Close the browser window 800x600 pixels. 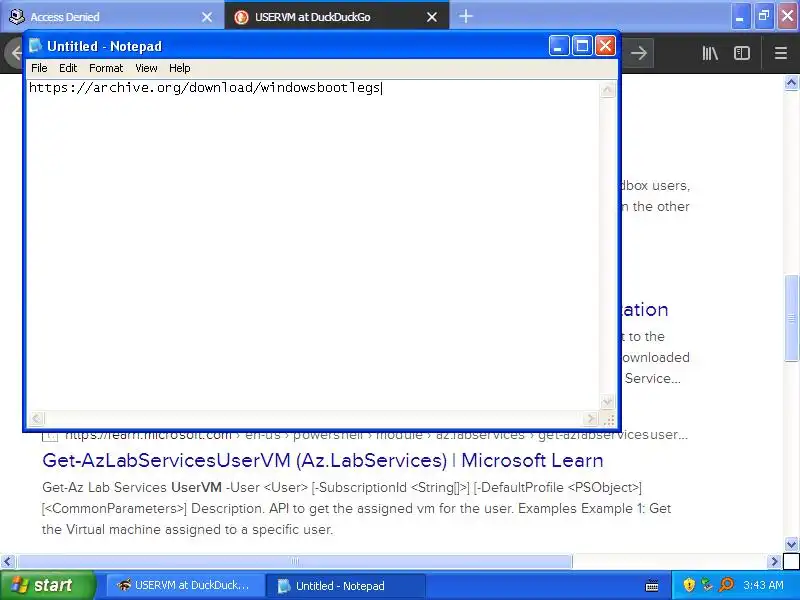pyautogui.click(x=788, y=16)
